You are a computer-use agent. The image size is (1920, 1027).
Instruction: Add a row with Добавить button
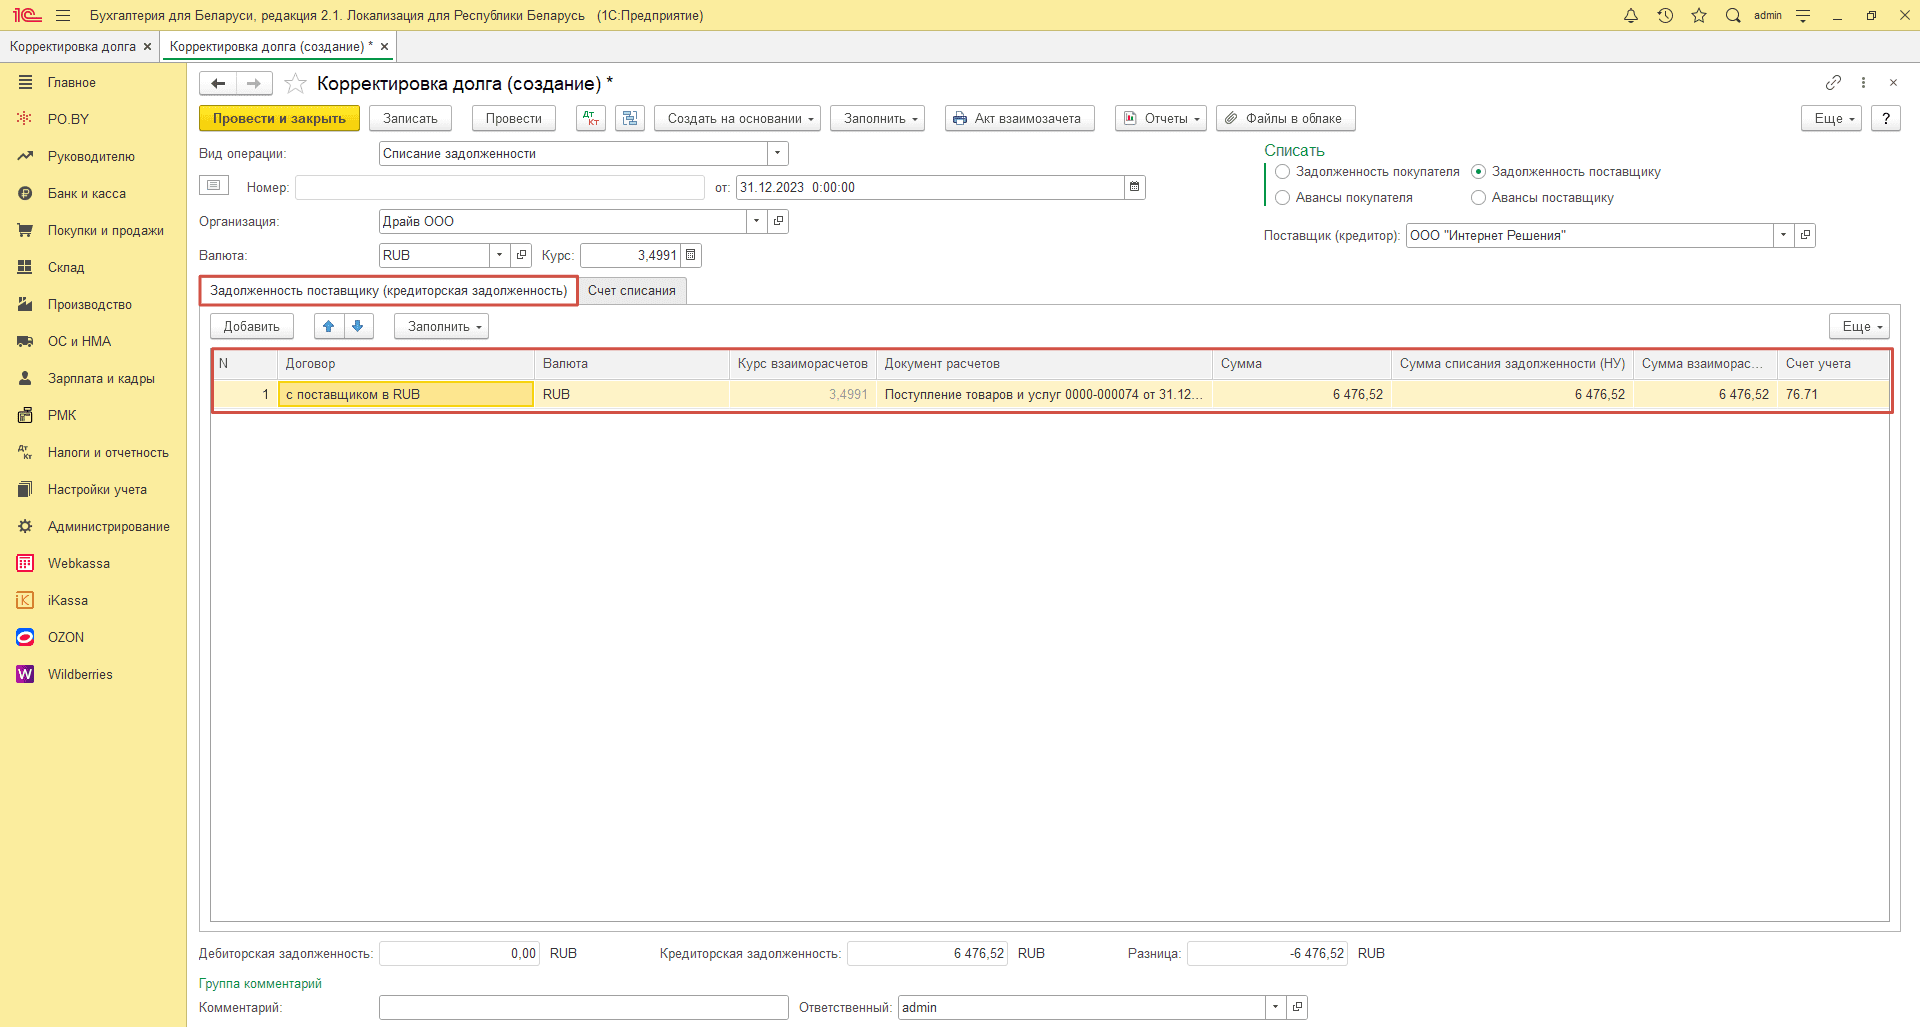(252, 326)
